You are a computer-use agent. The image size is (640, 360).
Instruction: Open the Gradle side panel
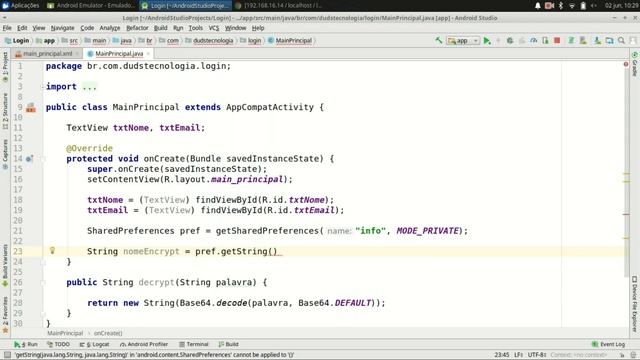coord(635,64)
